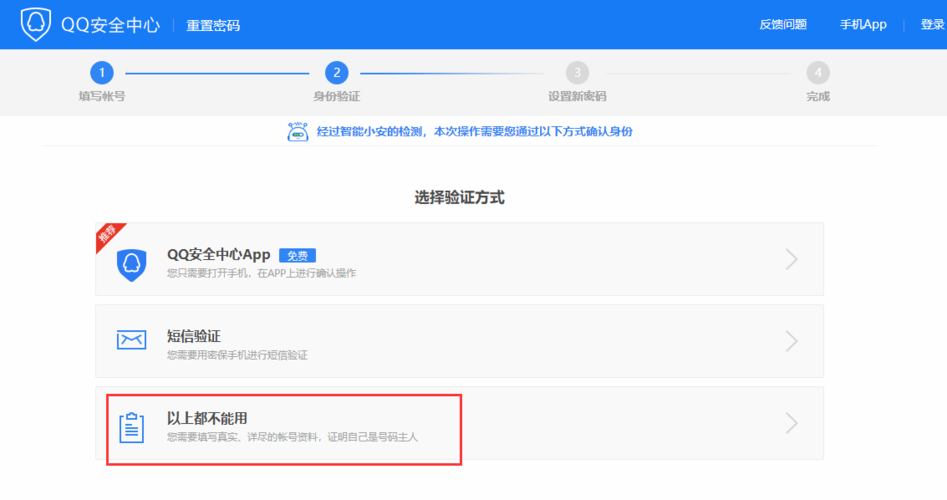Screen dimensions: 947x500
Task: Click step 2 circle 身份验证
Action: point(336,73)
